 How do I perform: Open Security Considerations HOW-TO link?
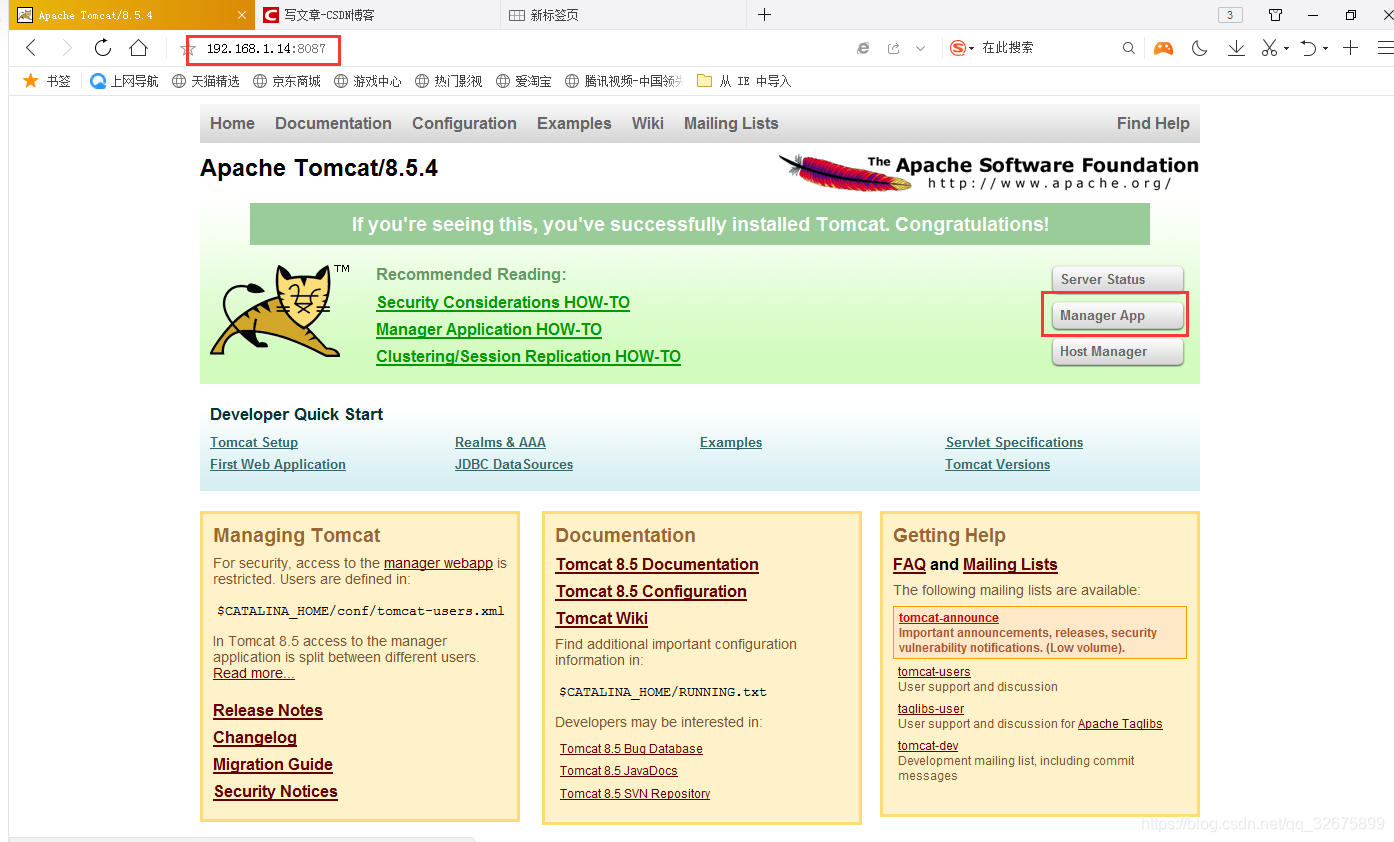coord(503,302)
